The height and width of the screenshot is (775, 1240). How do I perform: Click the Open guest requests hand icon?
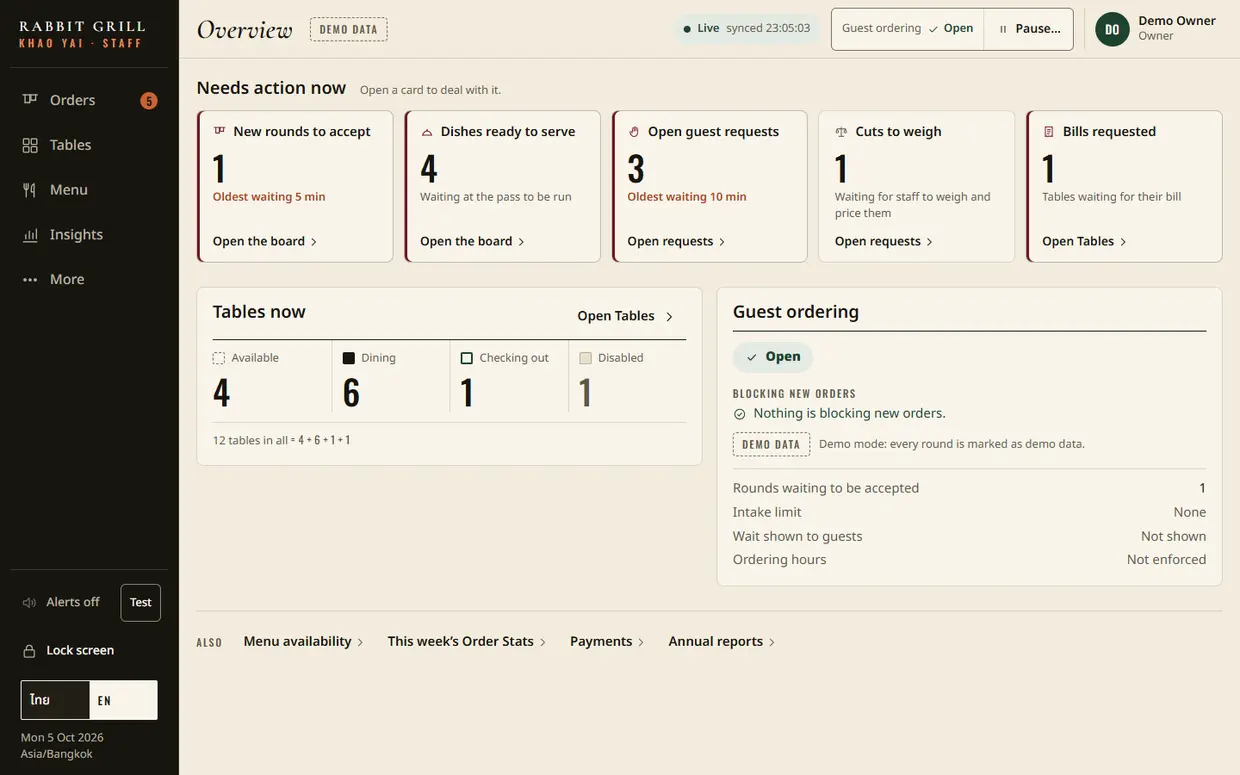coord(634,132)
